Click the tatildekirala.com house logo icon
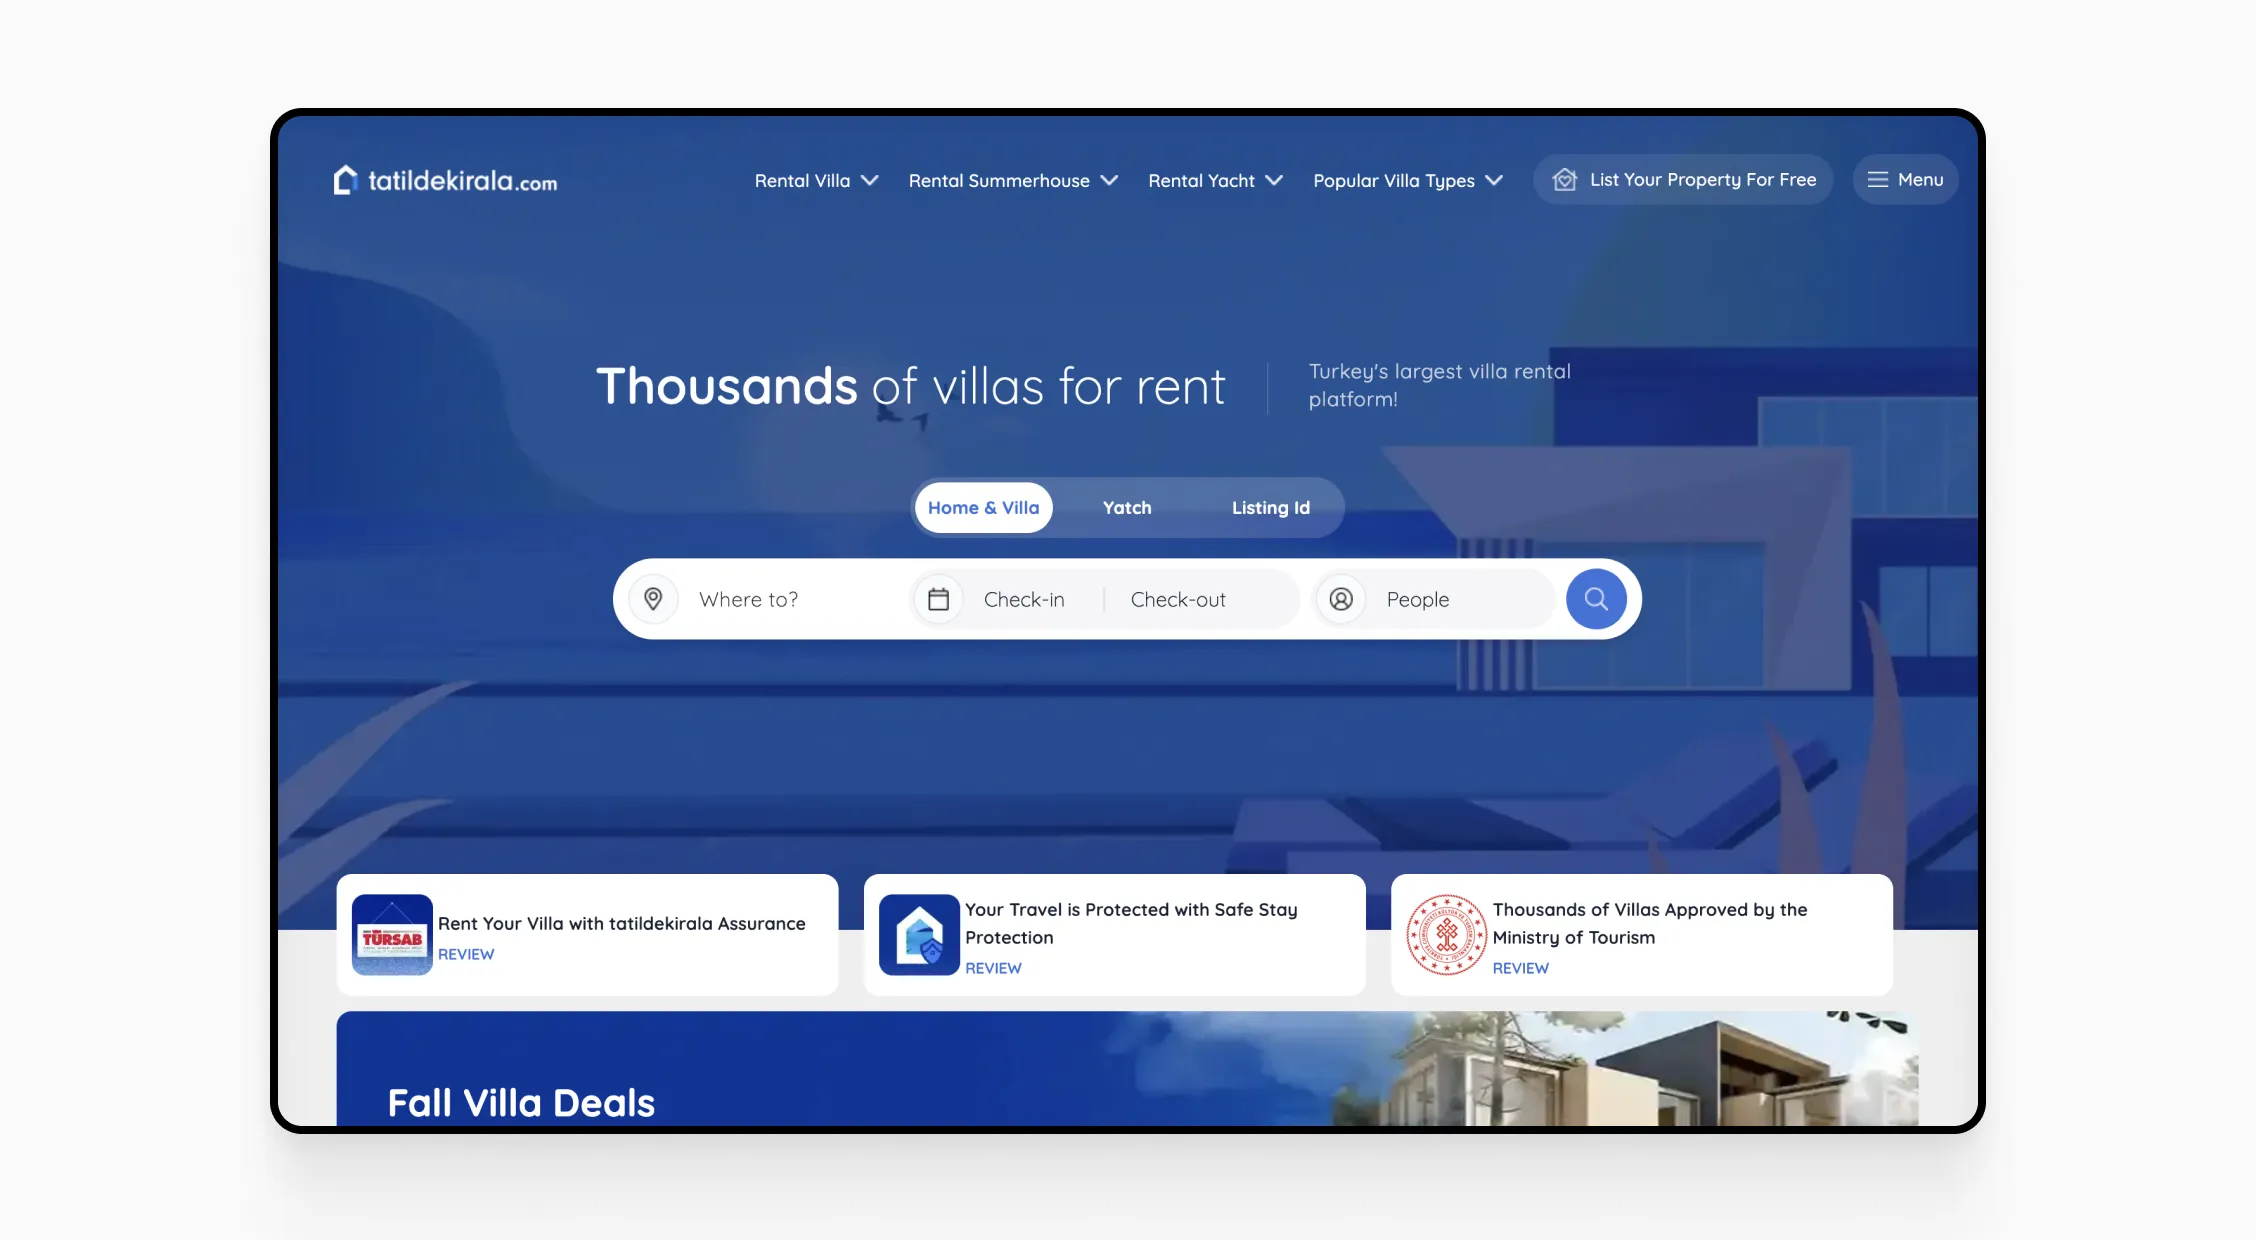The width and height of the screenshot is (2256, 1240). [345, 180]
